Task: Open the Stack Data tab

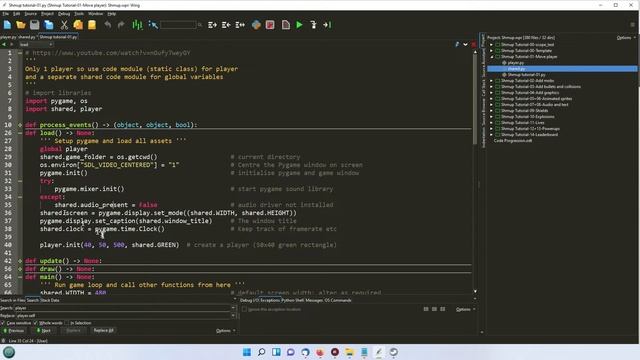Action: pyautogui.click(x=50, y=300)
